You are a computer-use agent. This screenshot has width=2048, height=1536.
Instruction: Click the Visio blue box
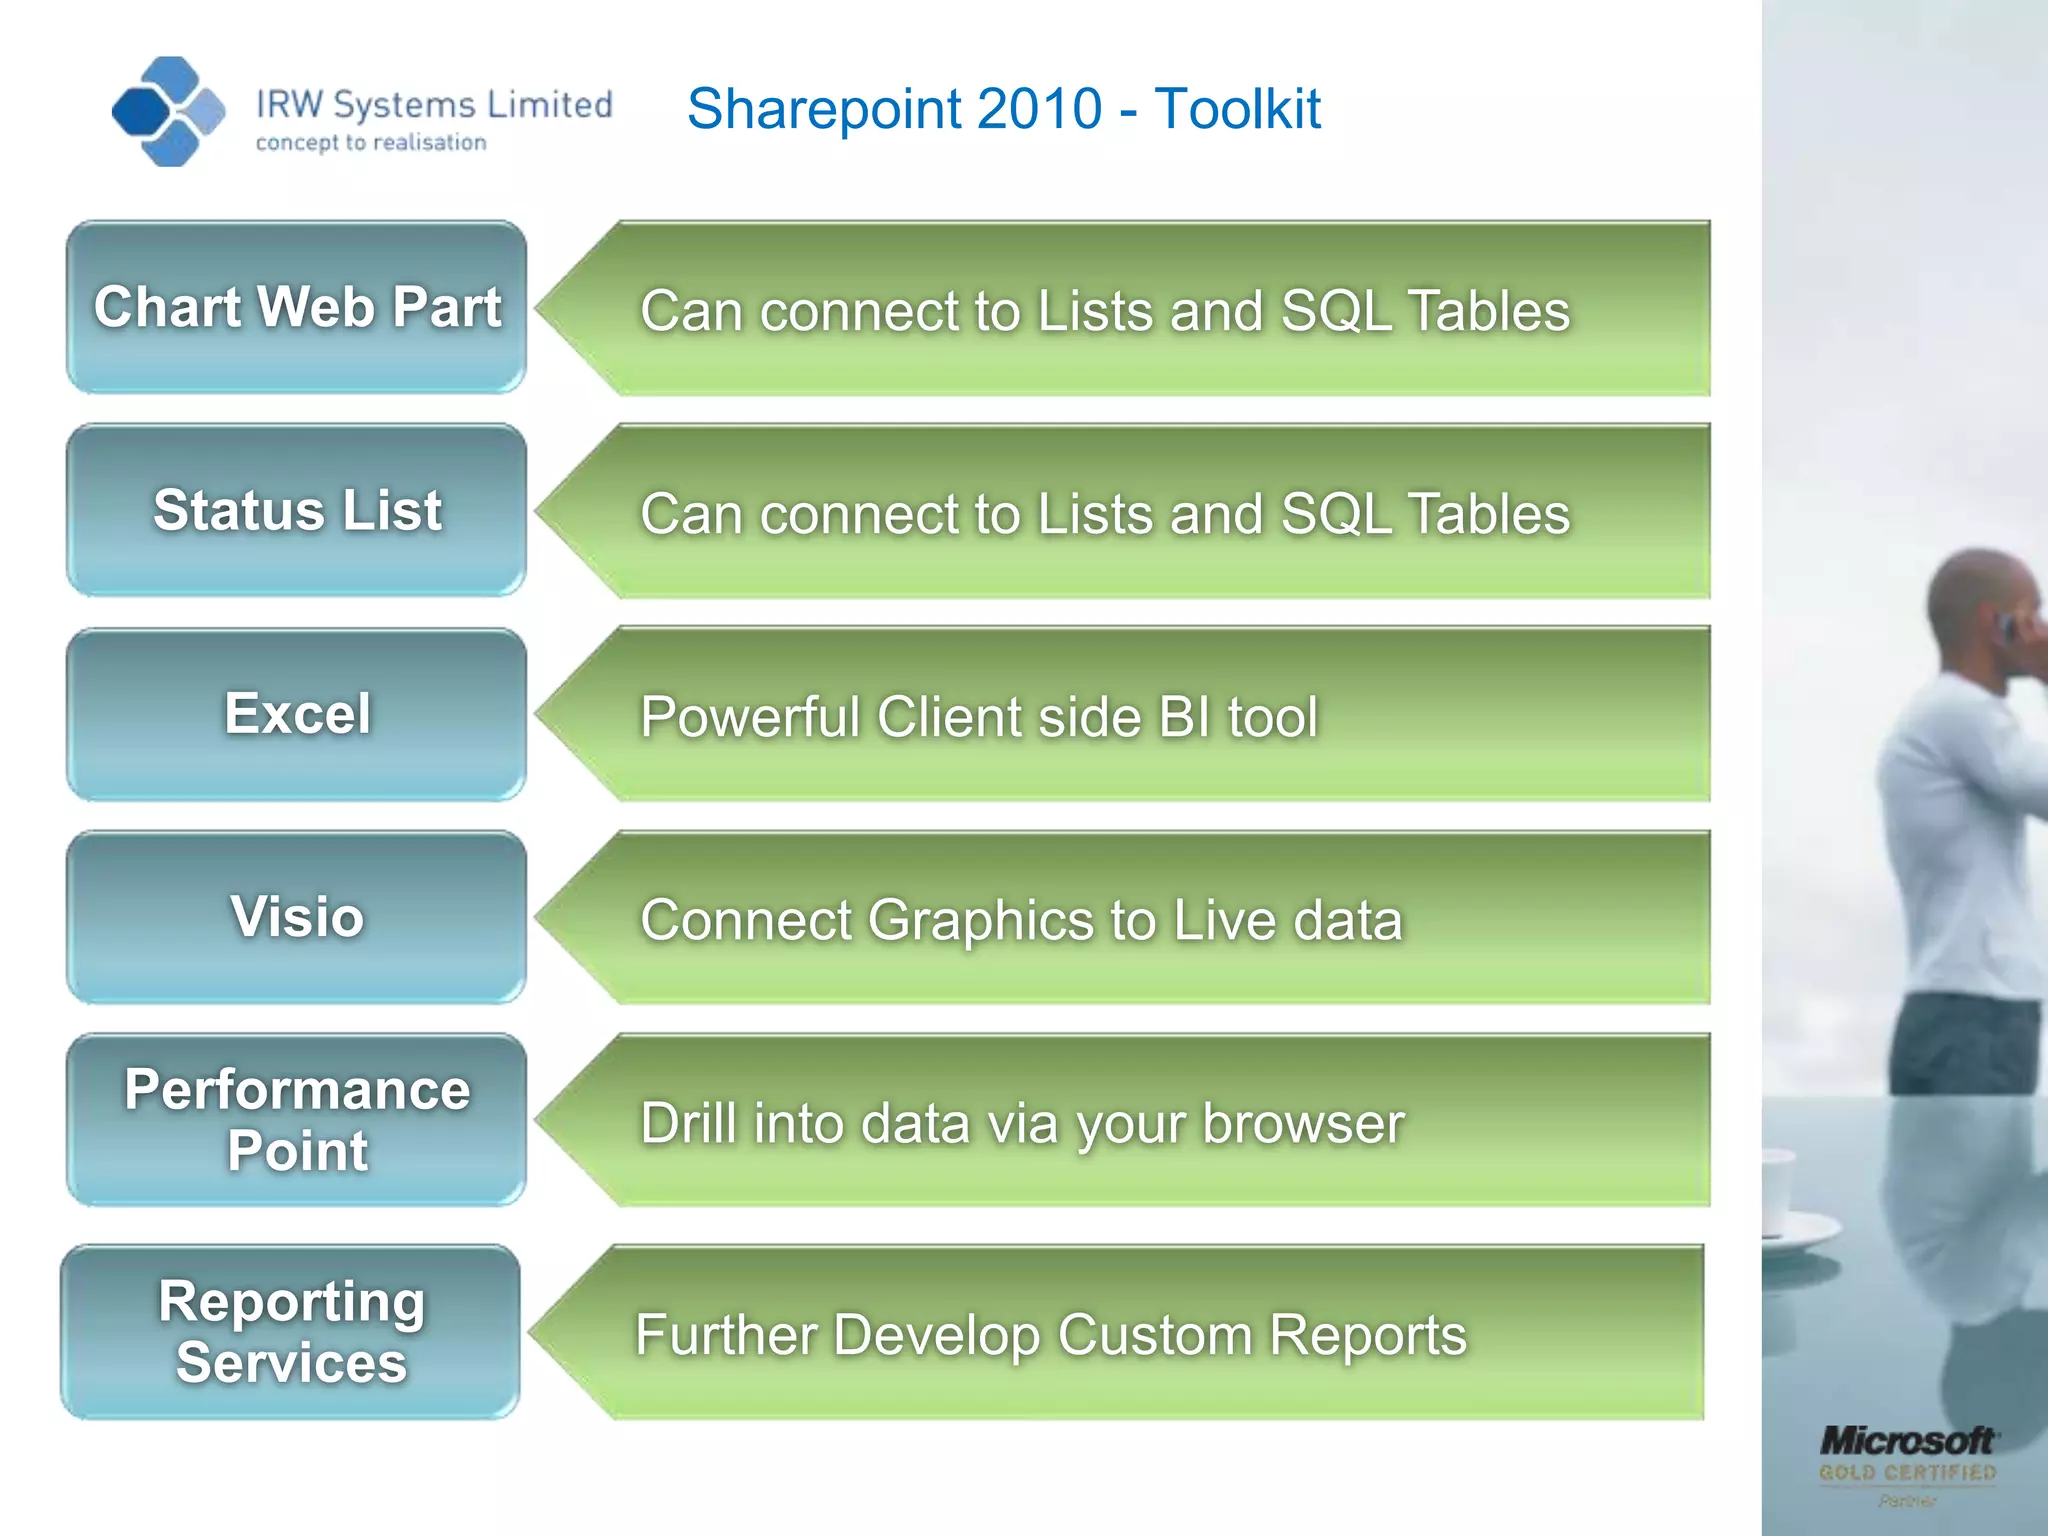[x=297, y=917]
